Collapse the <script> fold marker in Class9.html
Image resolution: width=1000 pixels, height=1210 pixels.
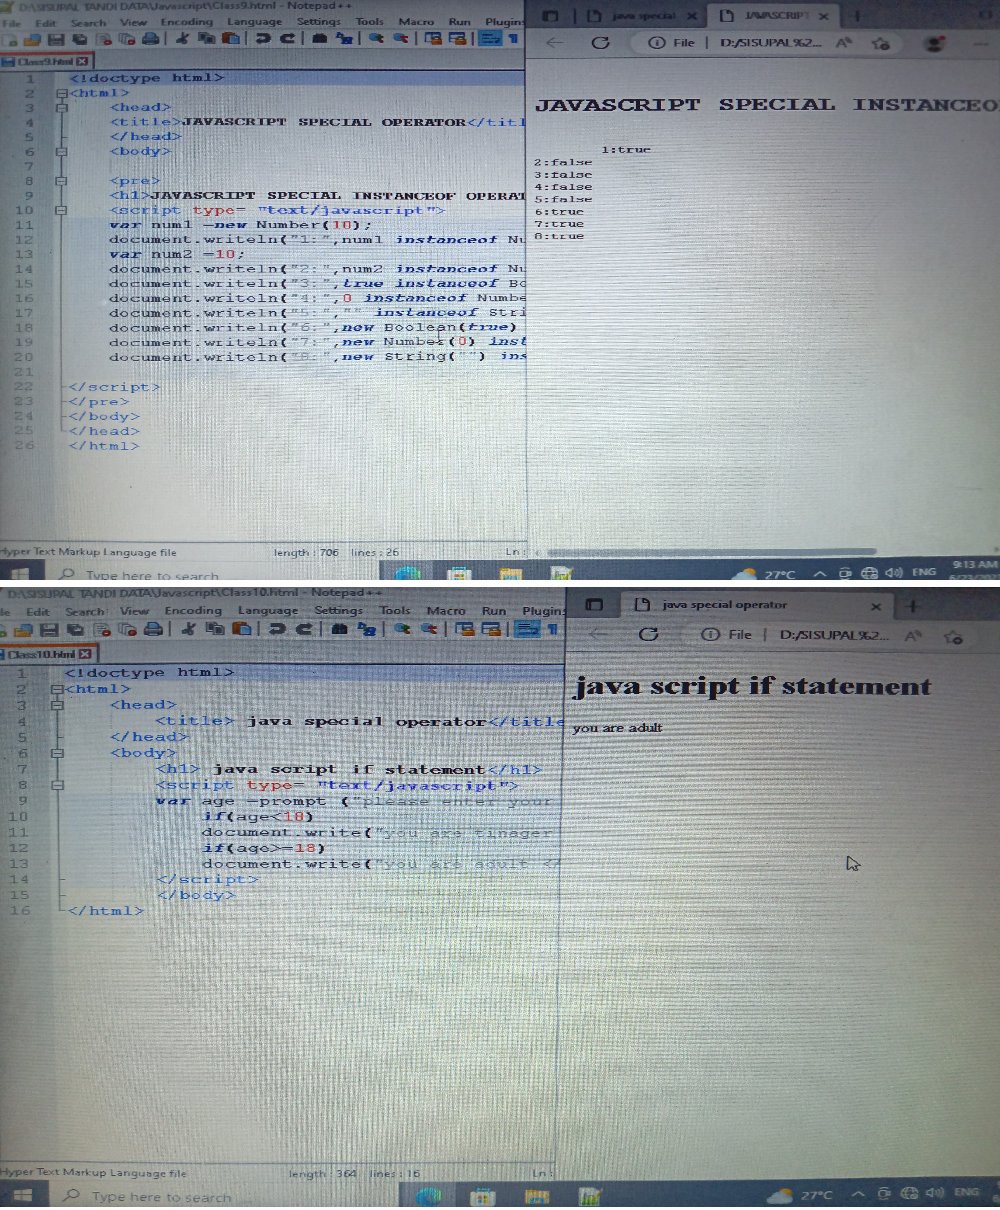61,211
